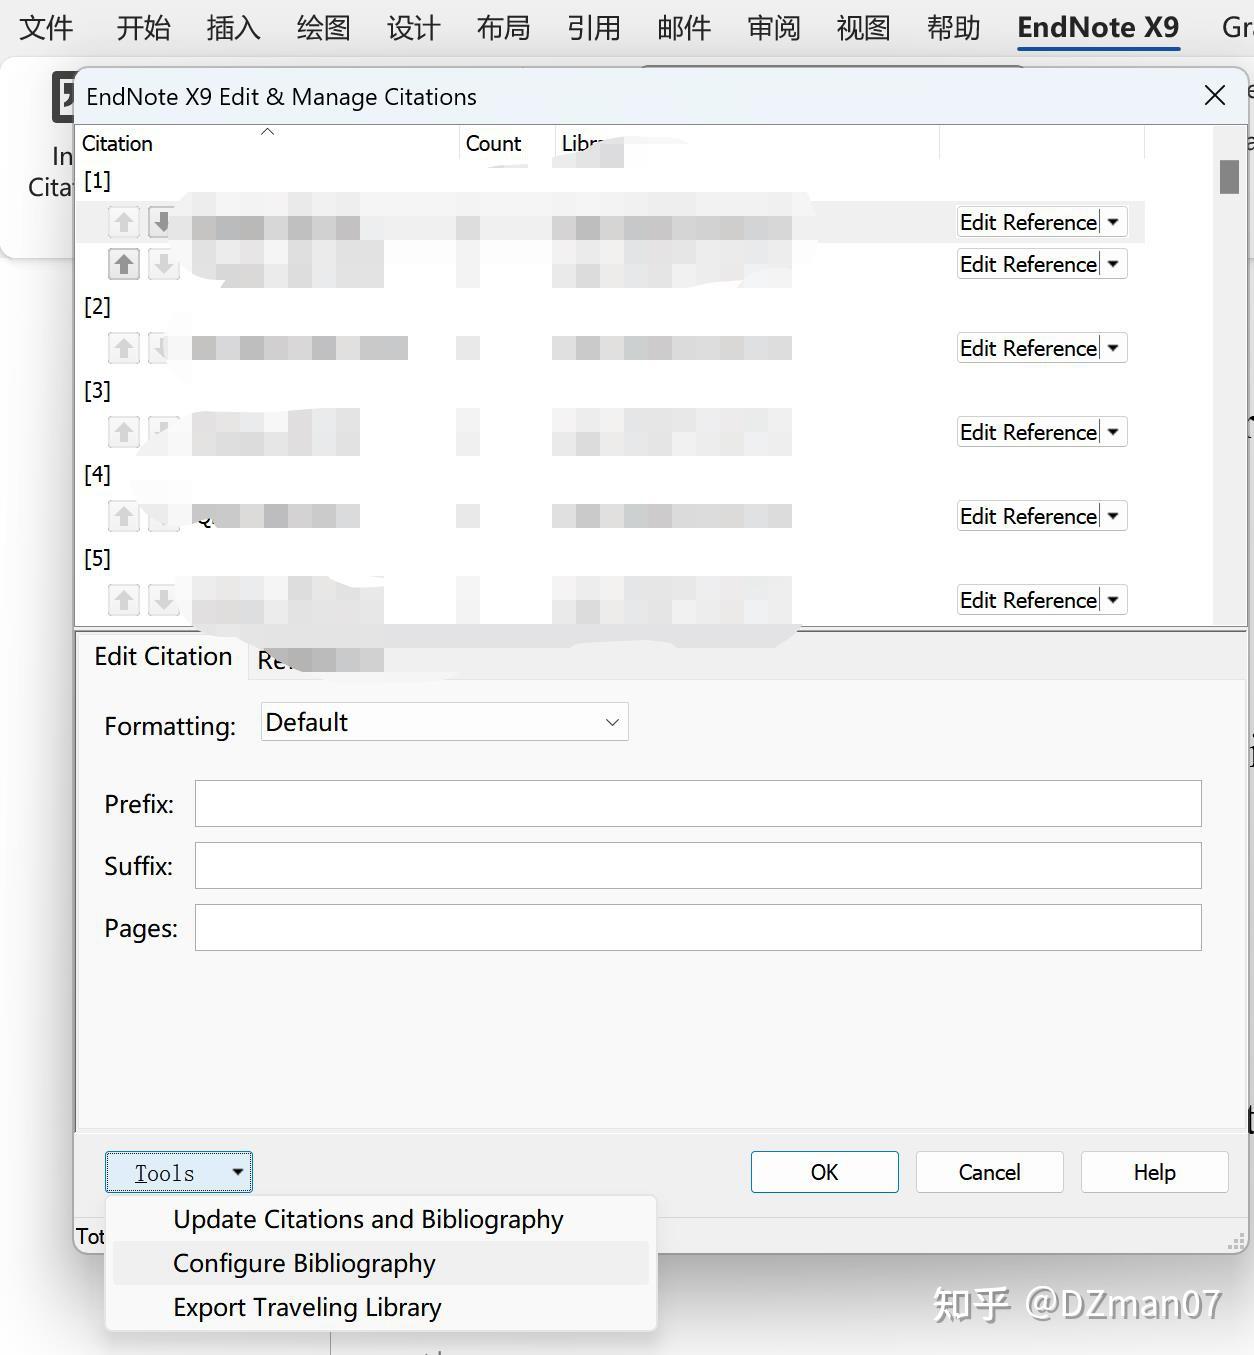Click the Cancel button

tap(989, 1172)
